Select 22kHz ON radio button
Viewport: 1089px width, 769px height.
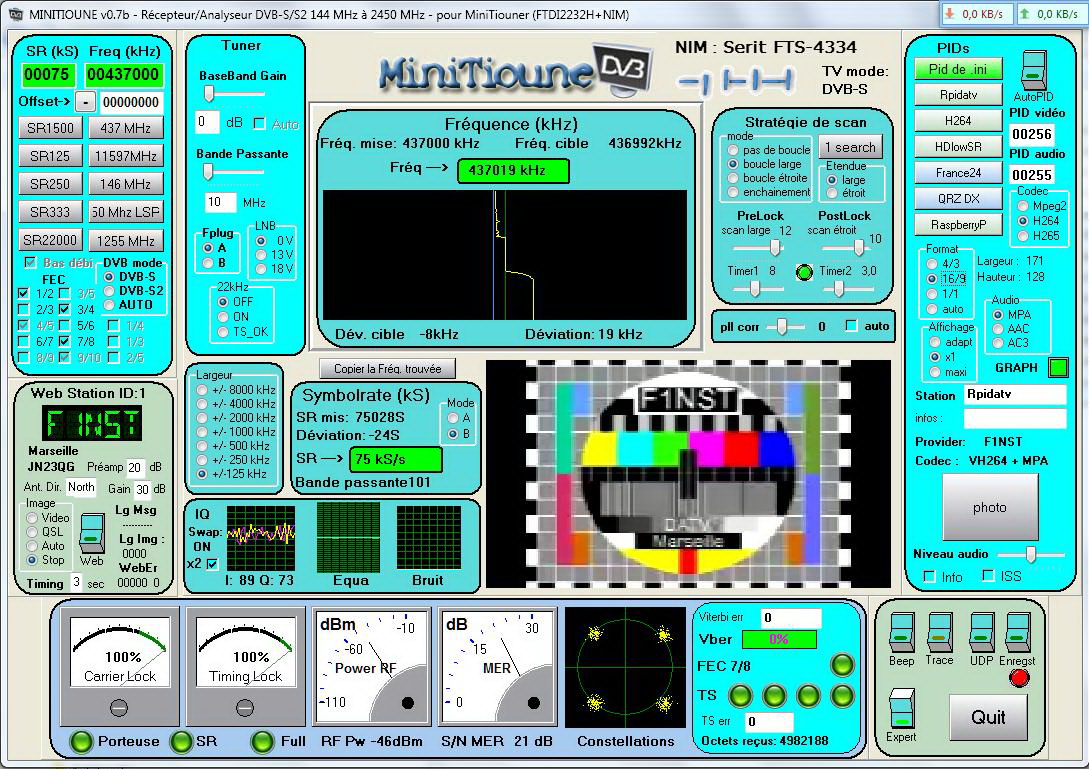pyautogui.click(x=223, y=317)
